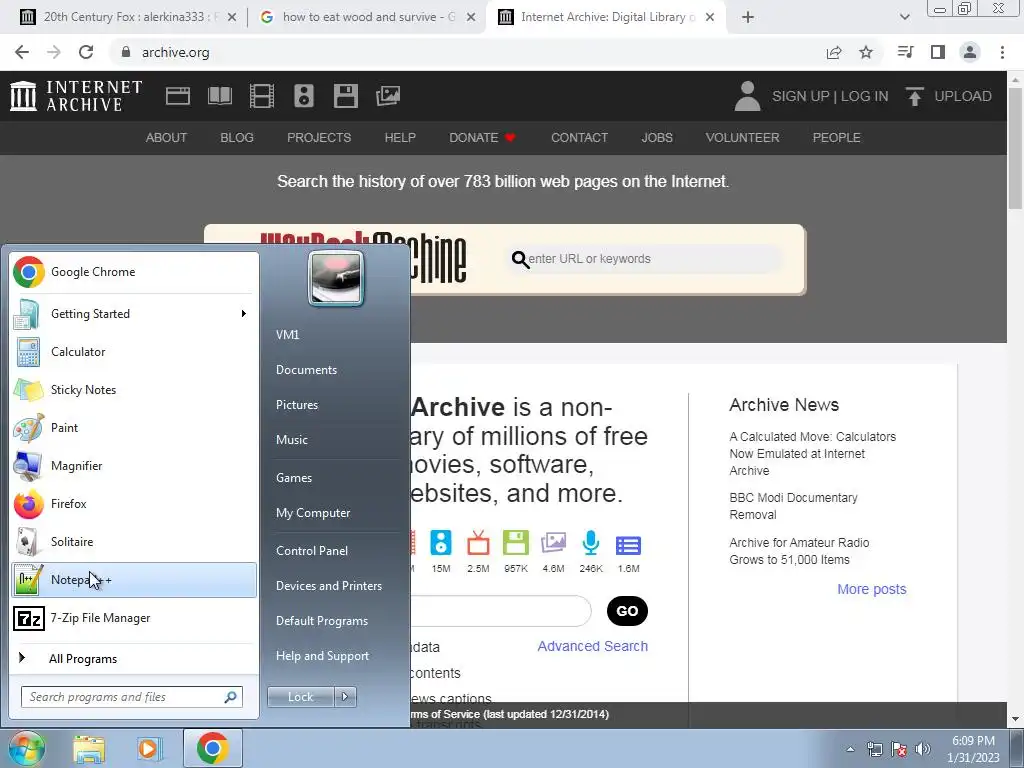Viewport: 1024px width, 768px height.
Task: Open Getting Started in Start menu
Action: pyautogui.click(x=134, y=314)
